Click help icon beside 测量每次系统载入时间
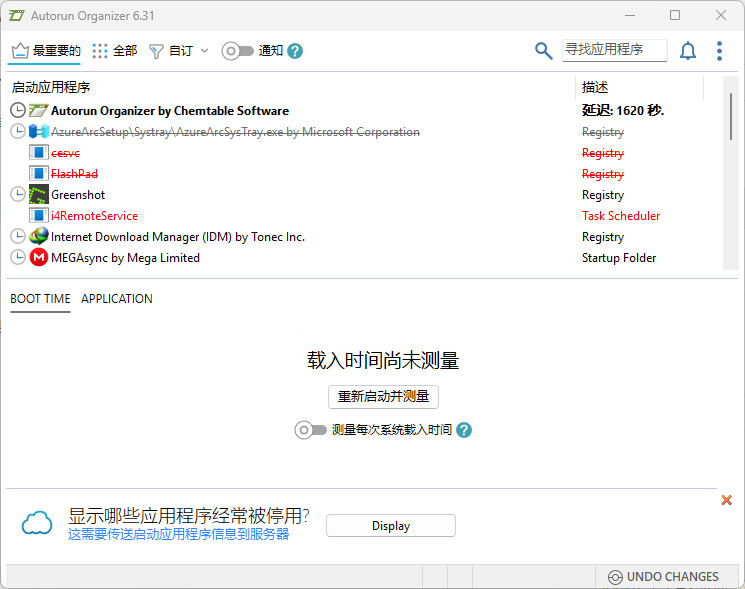Image resolution: width=745 pixels, height=589 pixels. [x=464, y=430]
